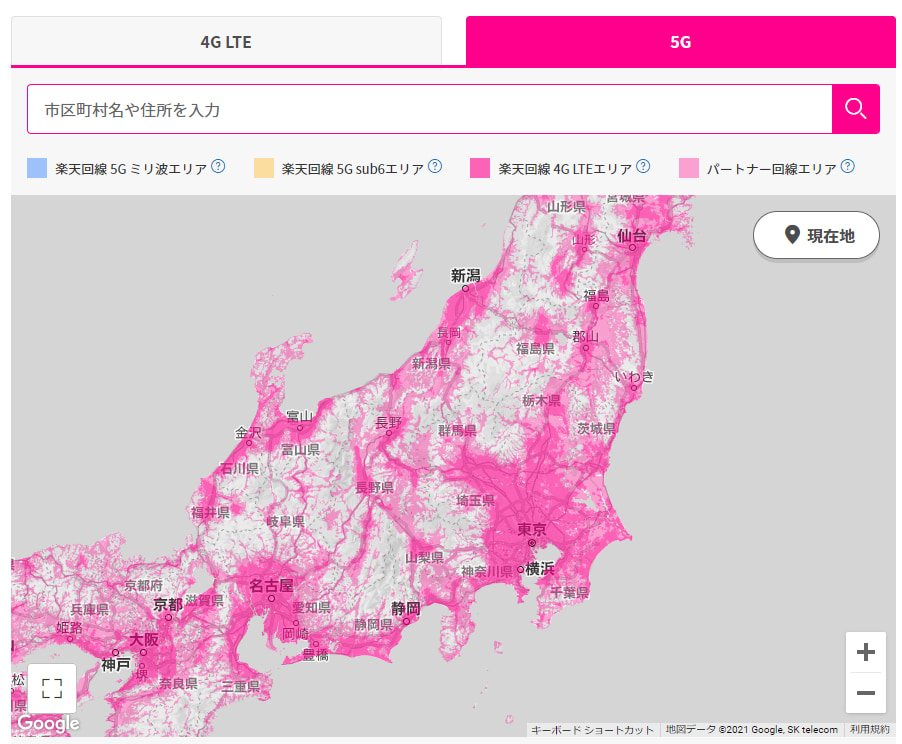This screenshot has width=902, height=744.
Task: Focus the address search input field
Action: click(x=430, y=109)
